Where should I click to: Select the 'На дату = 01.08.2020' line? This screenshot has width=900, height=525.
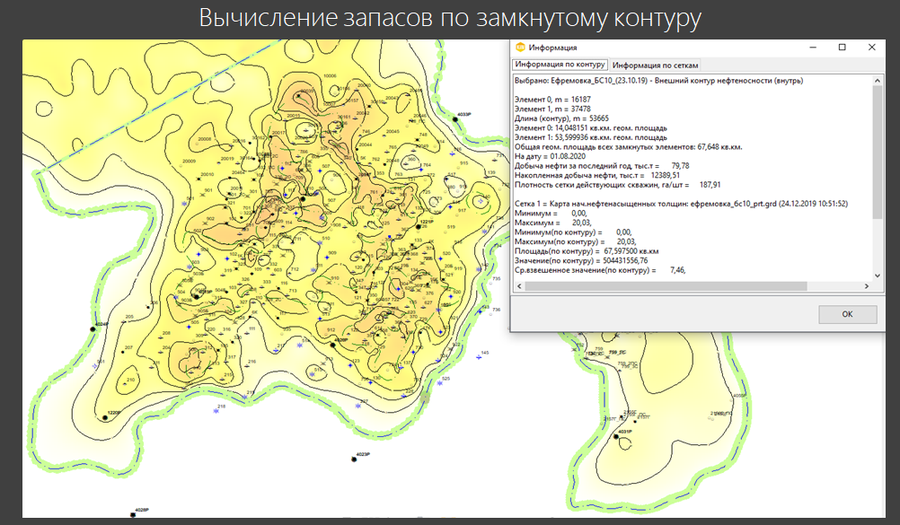pyautogui.click(x=550, y=156)
